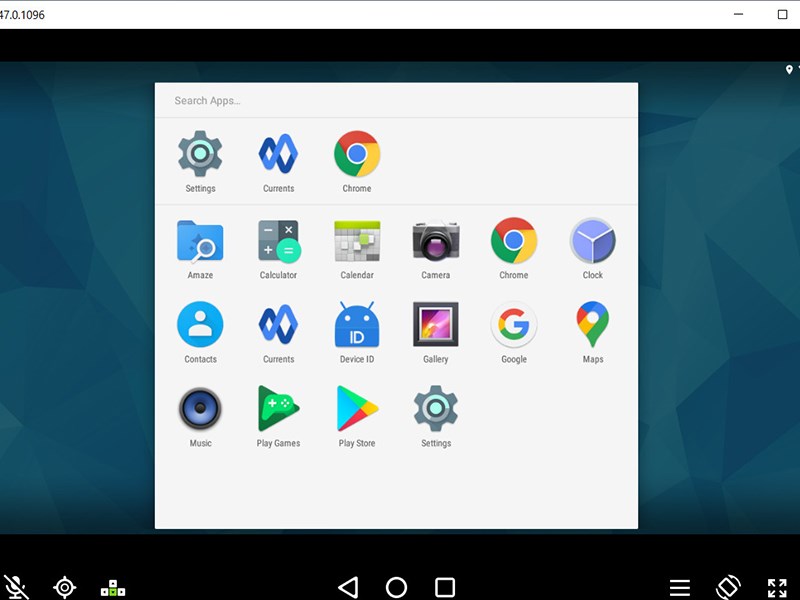This screenshot has width=800, height=600.
Task: Minimize the emulator window
Action: click(x=738, y=14)
